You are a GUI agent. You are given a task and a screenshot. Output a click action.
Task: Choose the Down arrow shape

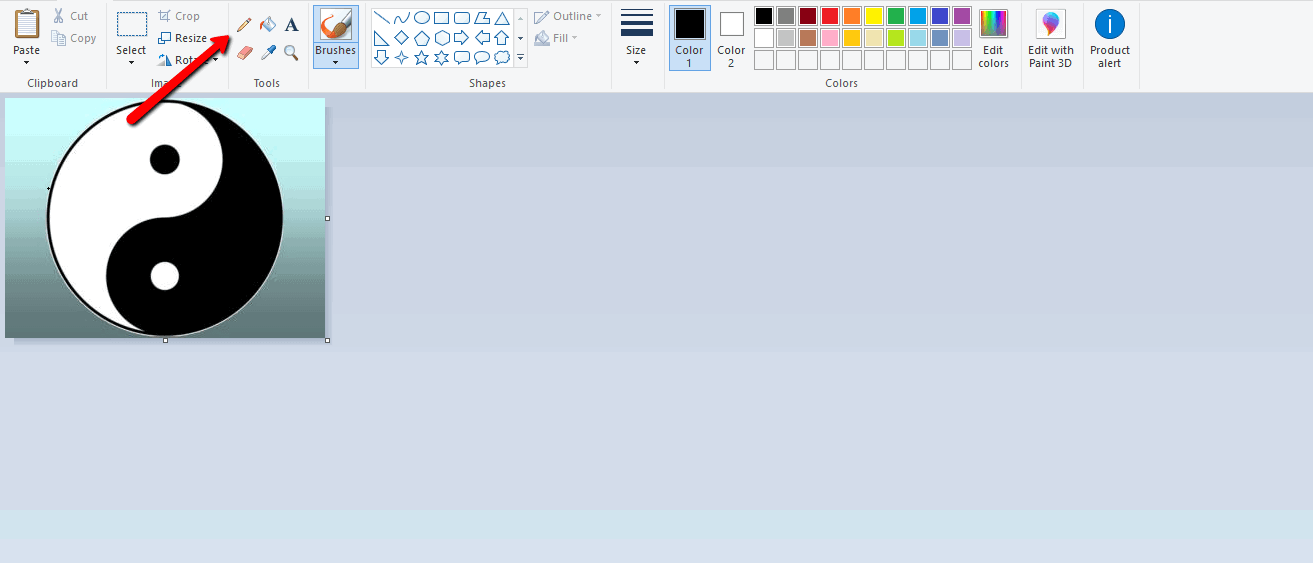[382, 58]
